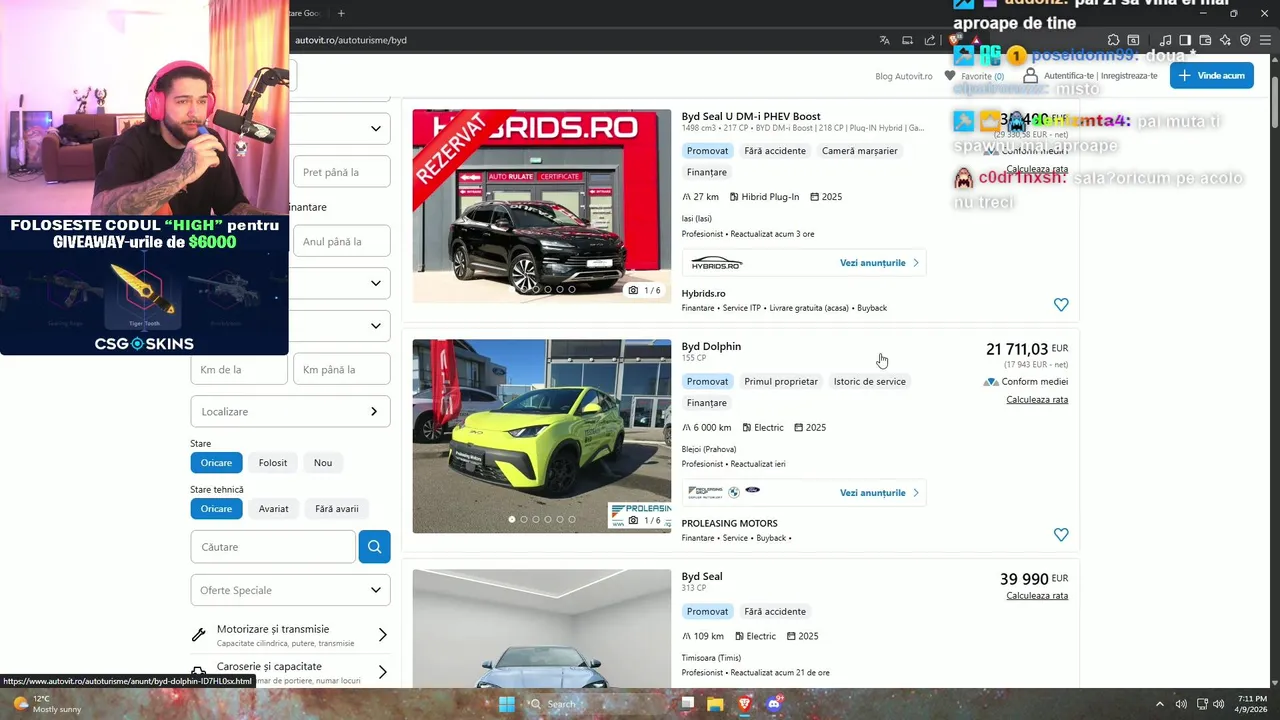
Task: Expand Caroserie și capacitate section
Action: (x=290, y=672)
